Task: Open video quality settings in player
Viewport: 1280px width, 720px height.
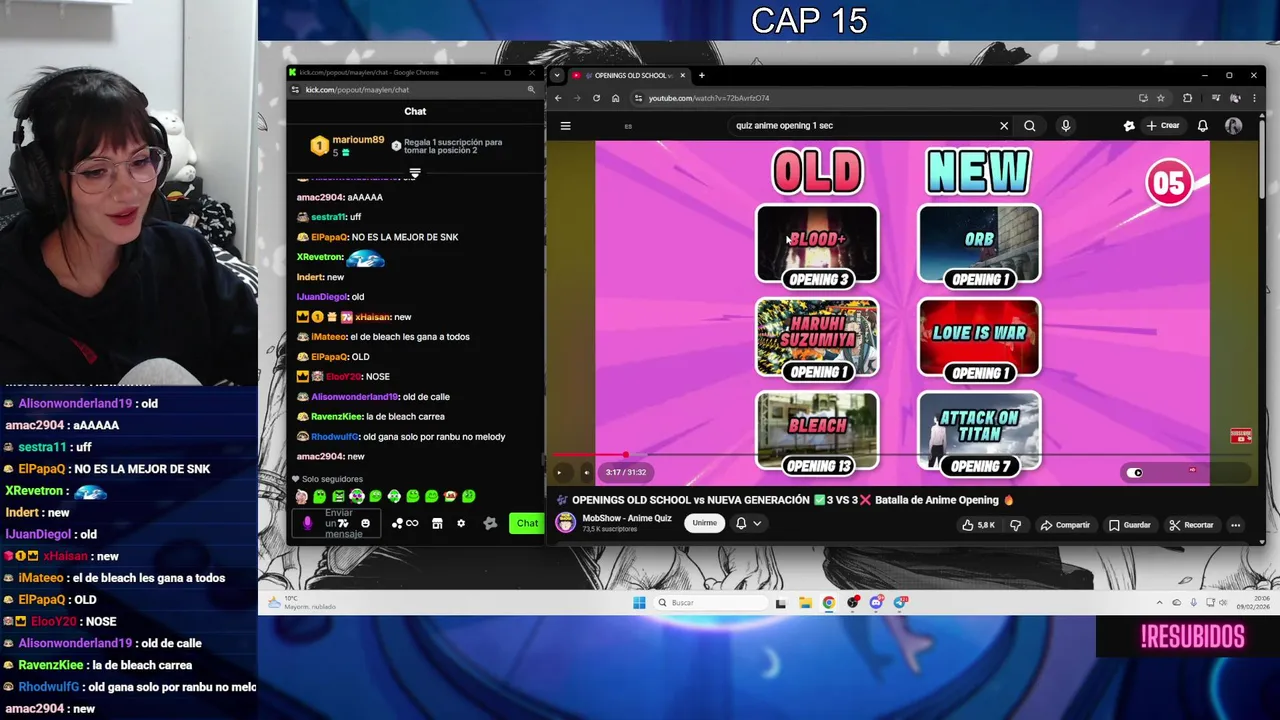Action: 1192,470
